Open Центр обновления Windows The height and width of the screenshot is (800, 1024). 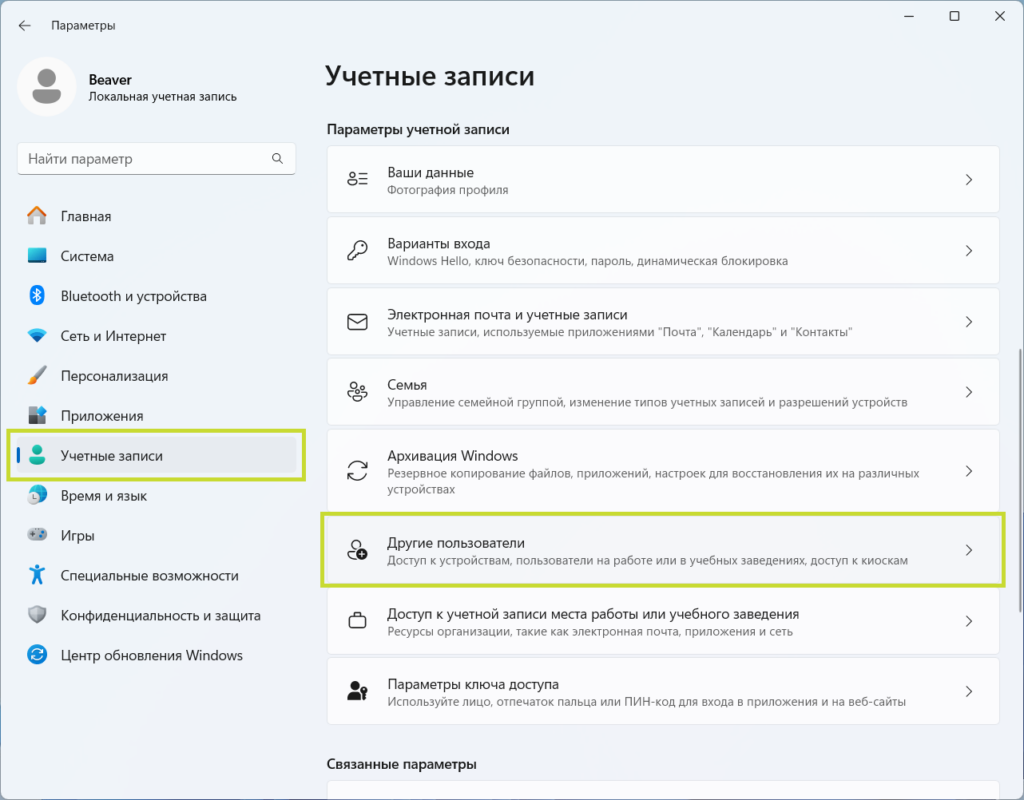(157, 655)
